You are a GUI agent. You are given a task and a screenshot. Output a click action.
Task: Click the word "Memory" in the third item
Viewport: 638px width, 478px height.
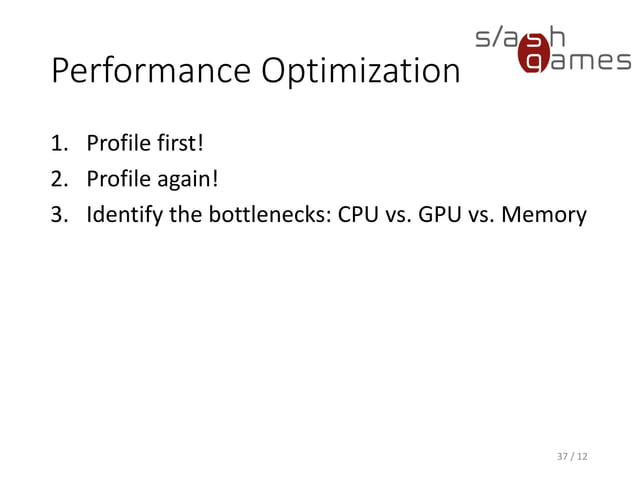click(x=546, y=213)
